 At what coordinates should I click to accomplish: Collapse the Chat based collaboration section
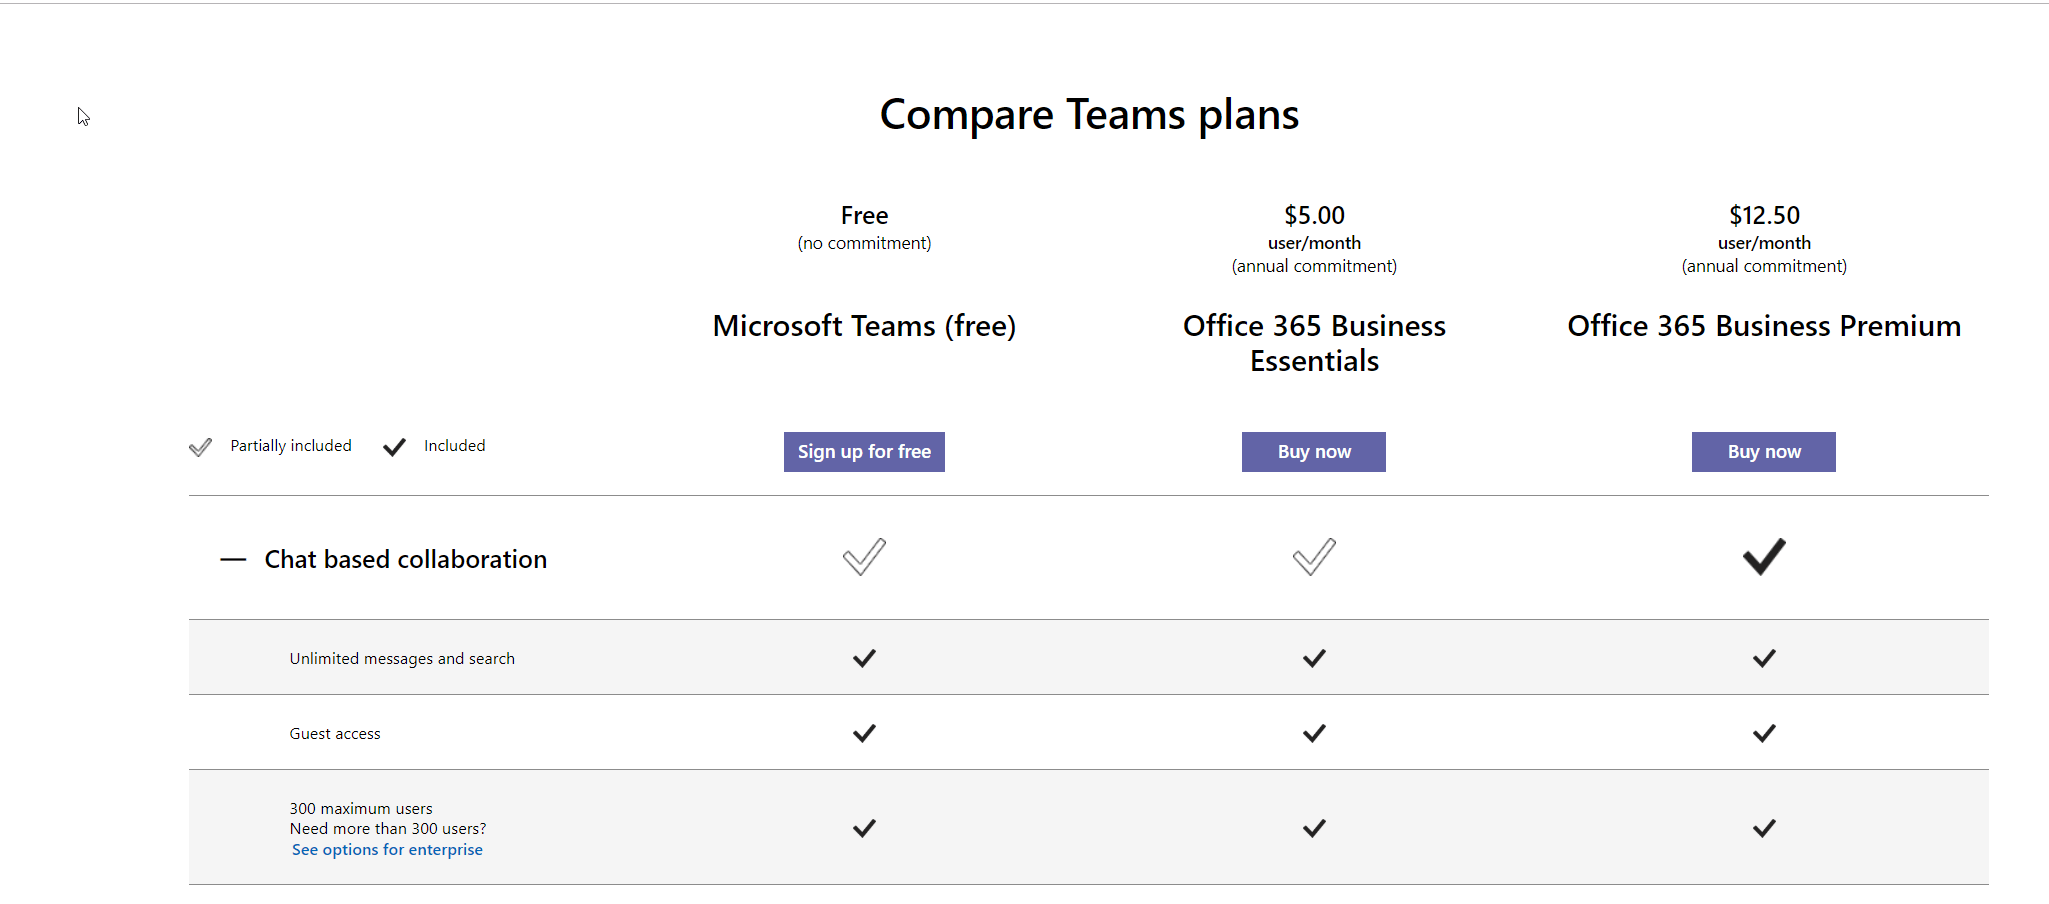click(233, 560)
